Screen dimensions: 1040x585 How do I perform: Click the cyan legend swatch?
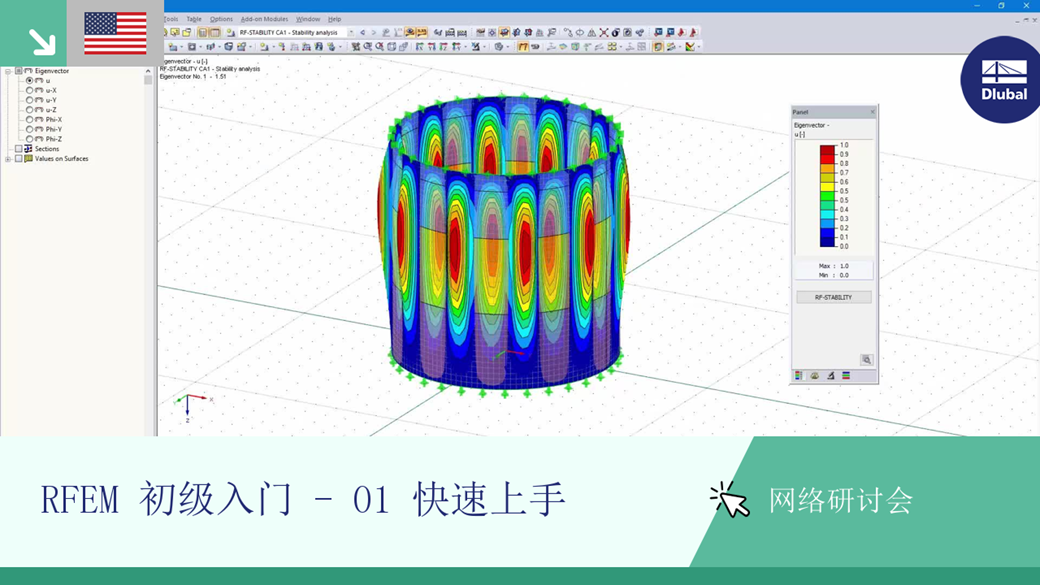click(x=828, y=214)
